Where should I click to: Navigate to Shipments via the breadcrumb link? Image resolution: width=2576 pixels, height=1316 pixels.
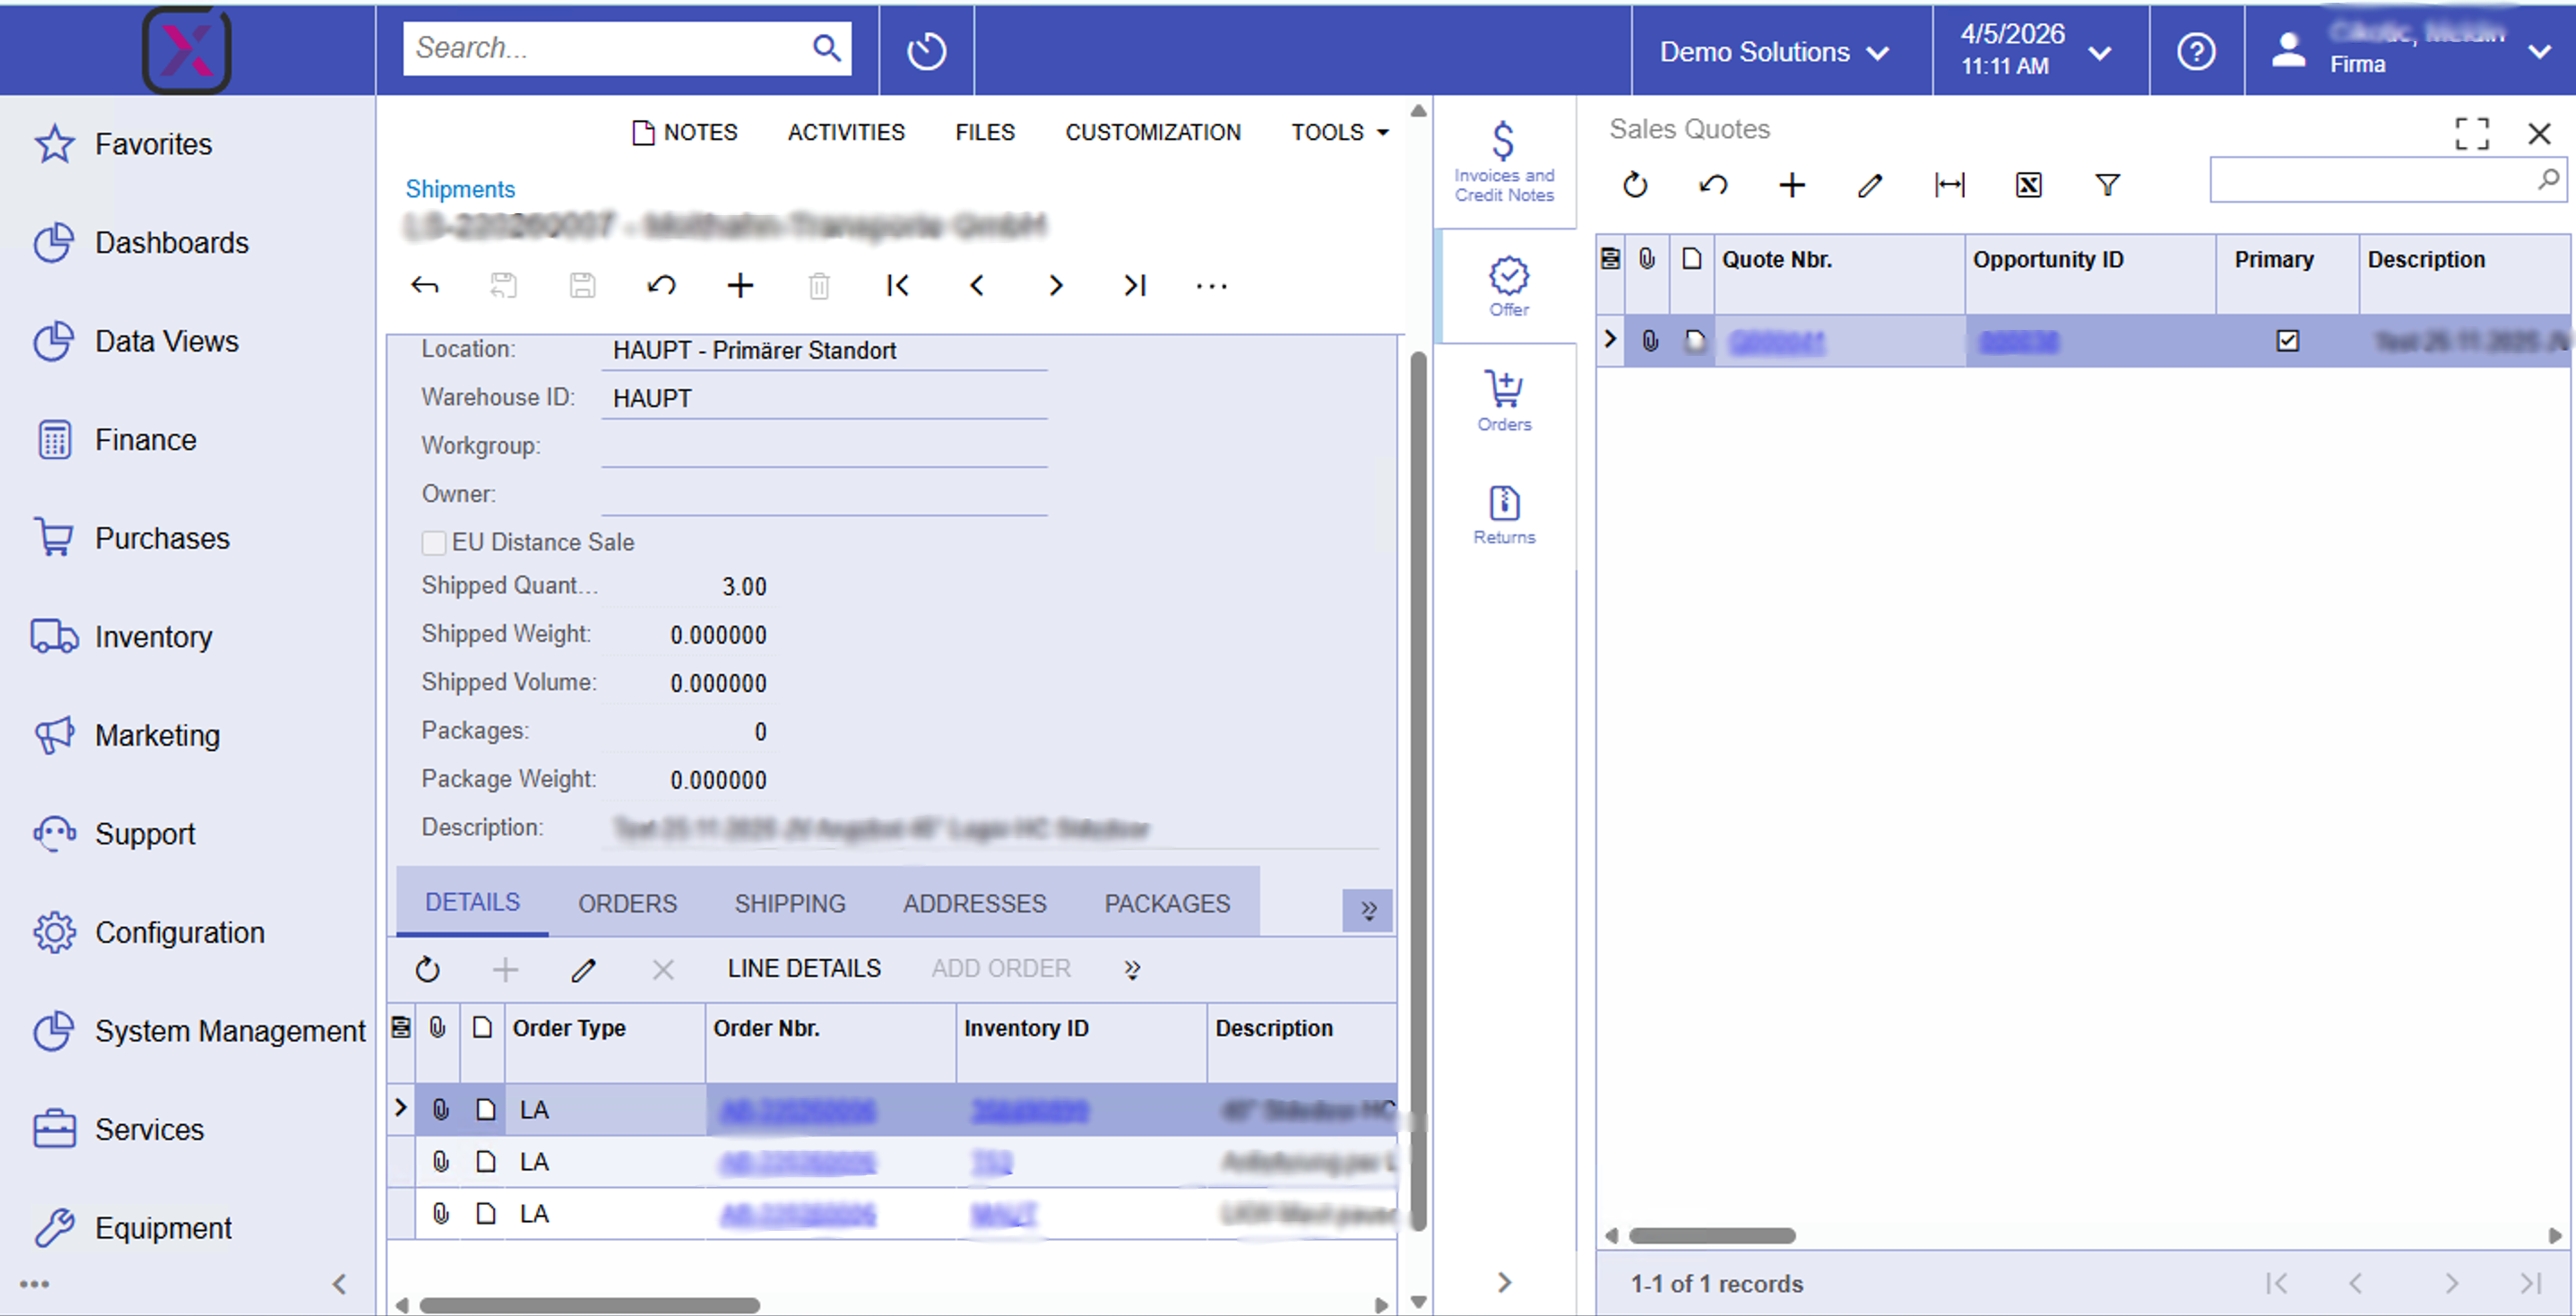coord(460,189)
